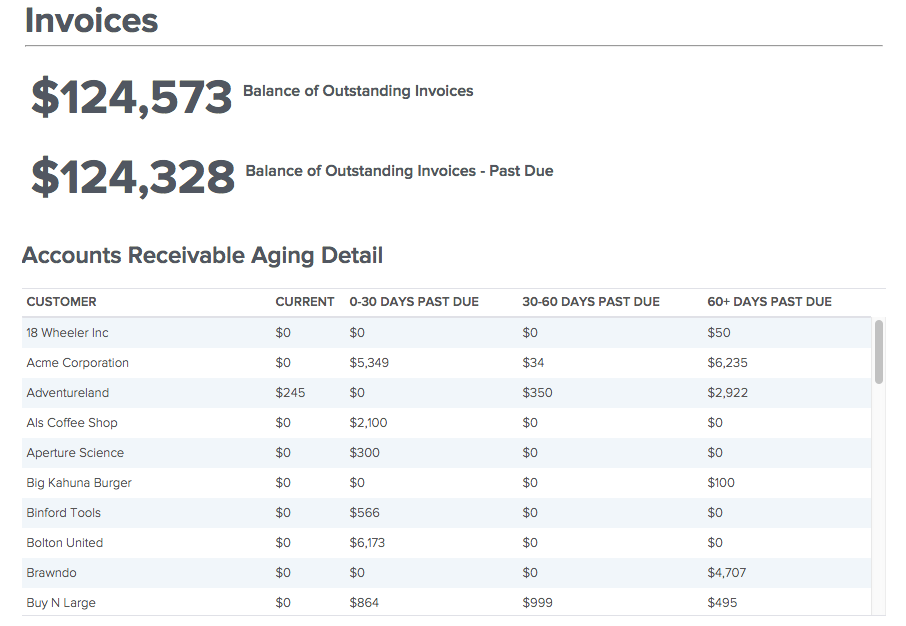The image size is (906, 626).
Task: Select the 60+ Days Past Due header
Action: click(768, 302)
